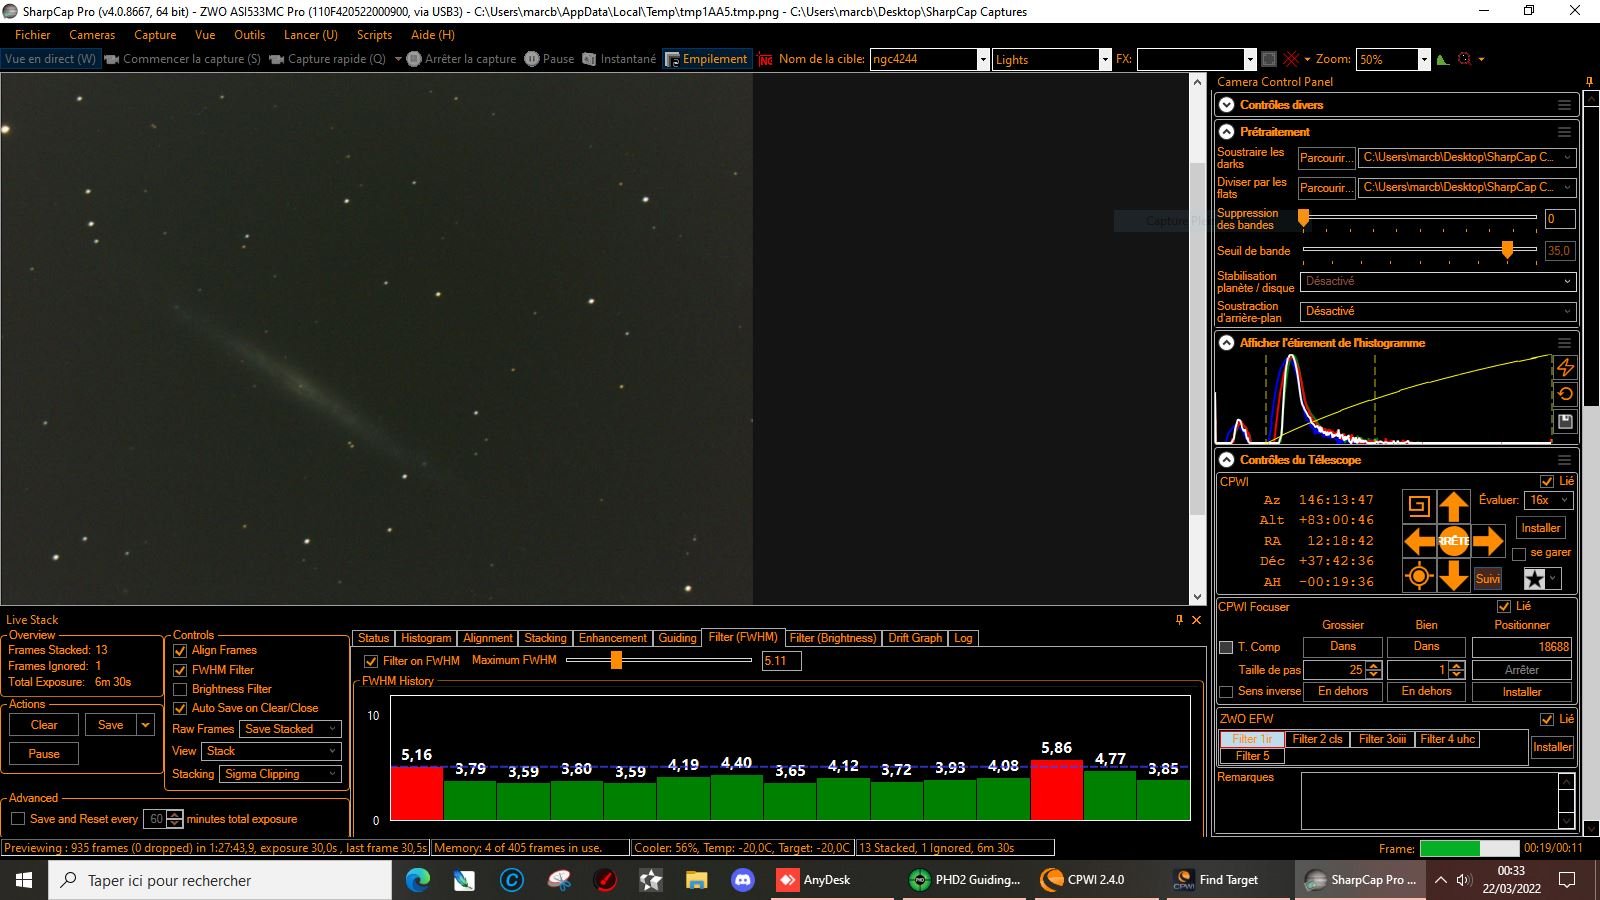Select Filter 2 cls on filter wheel
The width and height of the screenshot is (1600, 900).
coord(1317,739)
